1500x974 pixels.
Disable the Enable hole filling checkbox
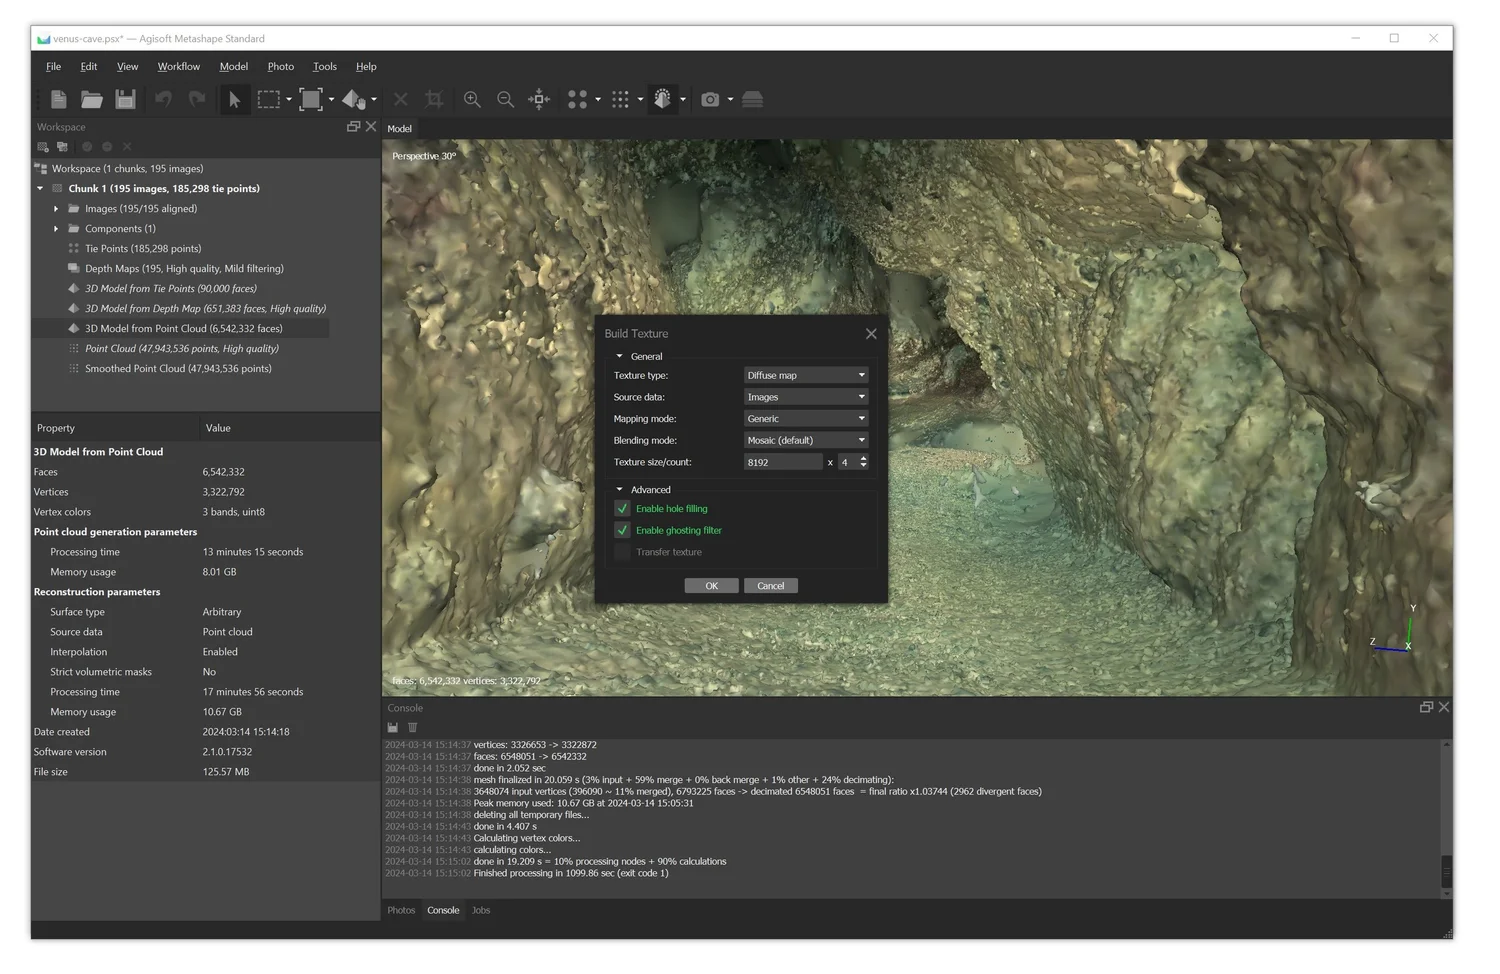click(x=622, y=508)
